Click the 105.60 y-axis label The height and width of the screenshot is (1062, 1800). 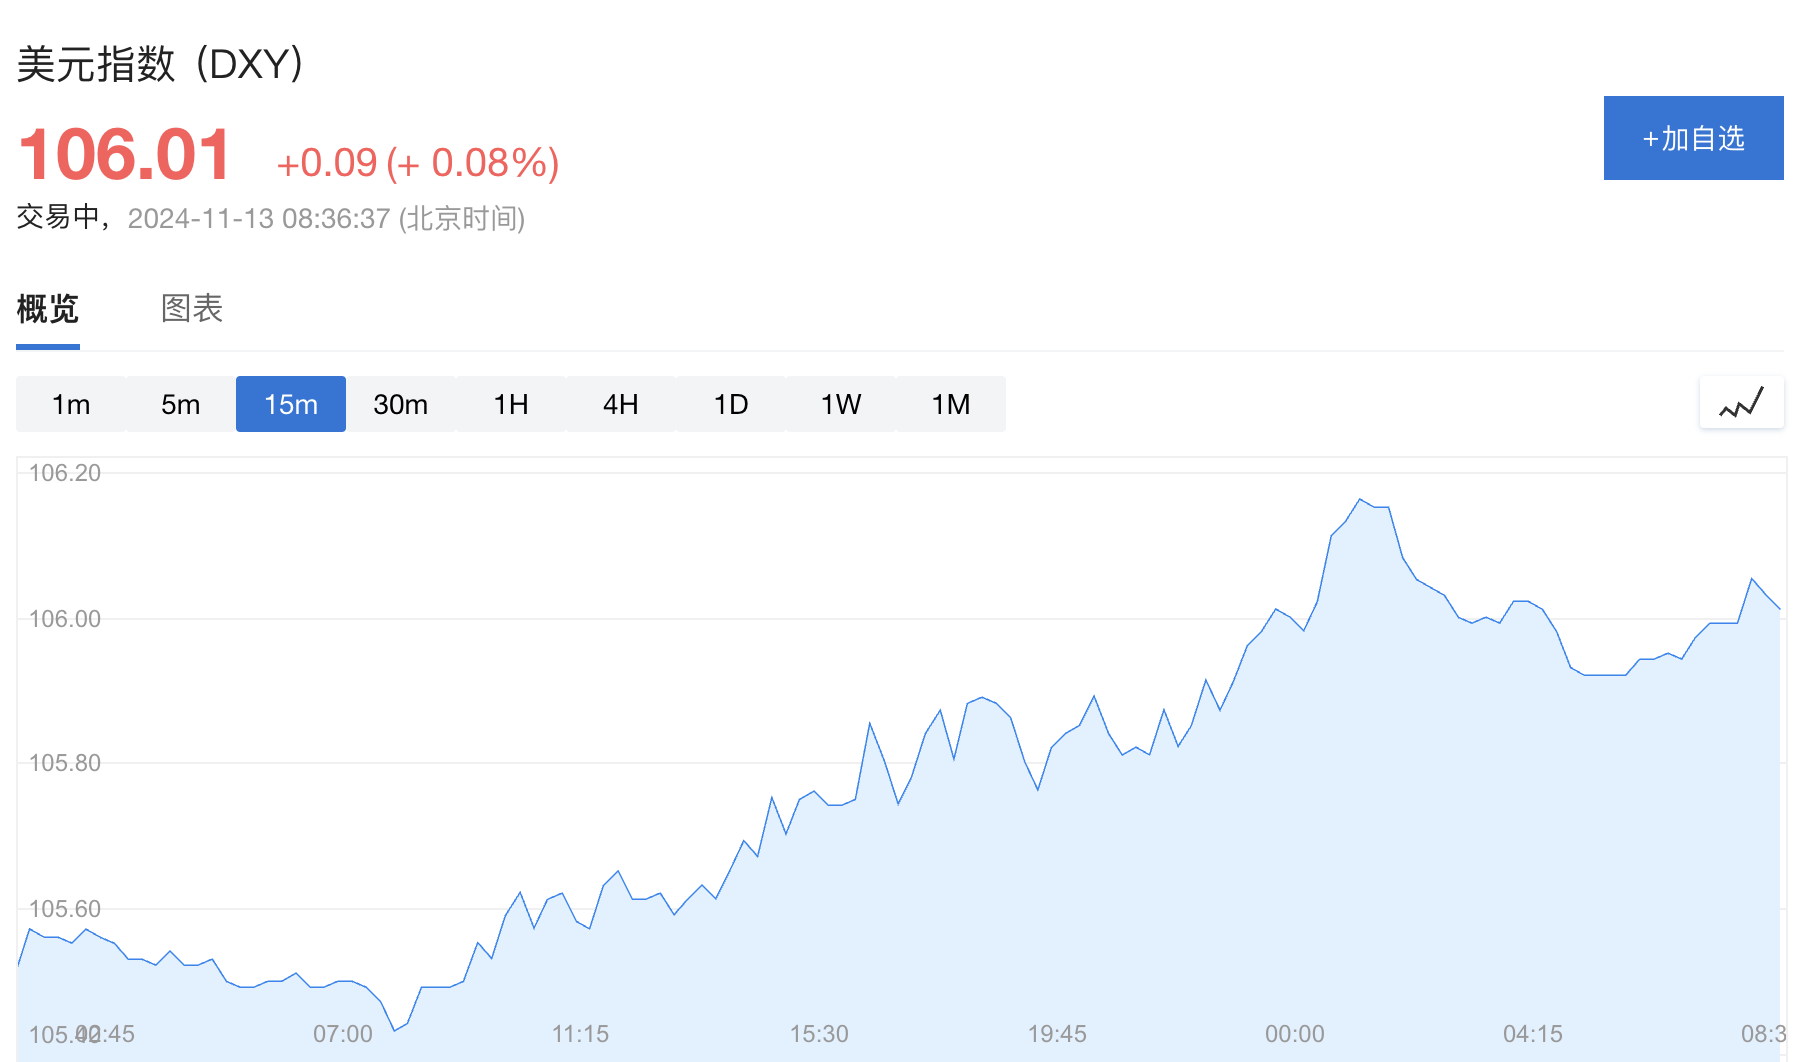point(65,909)
